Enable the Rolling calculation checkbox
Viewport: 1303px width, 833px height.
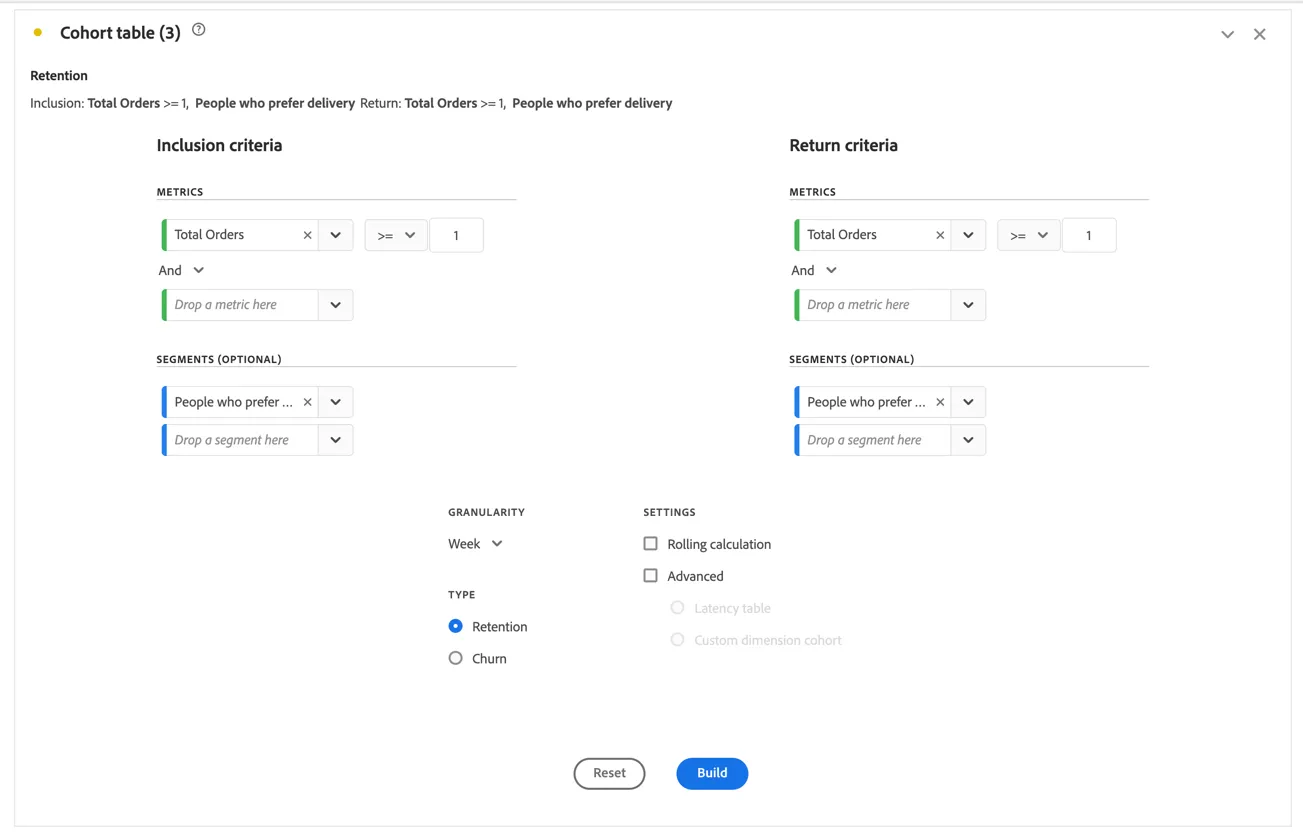pos(651,544)
